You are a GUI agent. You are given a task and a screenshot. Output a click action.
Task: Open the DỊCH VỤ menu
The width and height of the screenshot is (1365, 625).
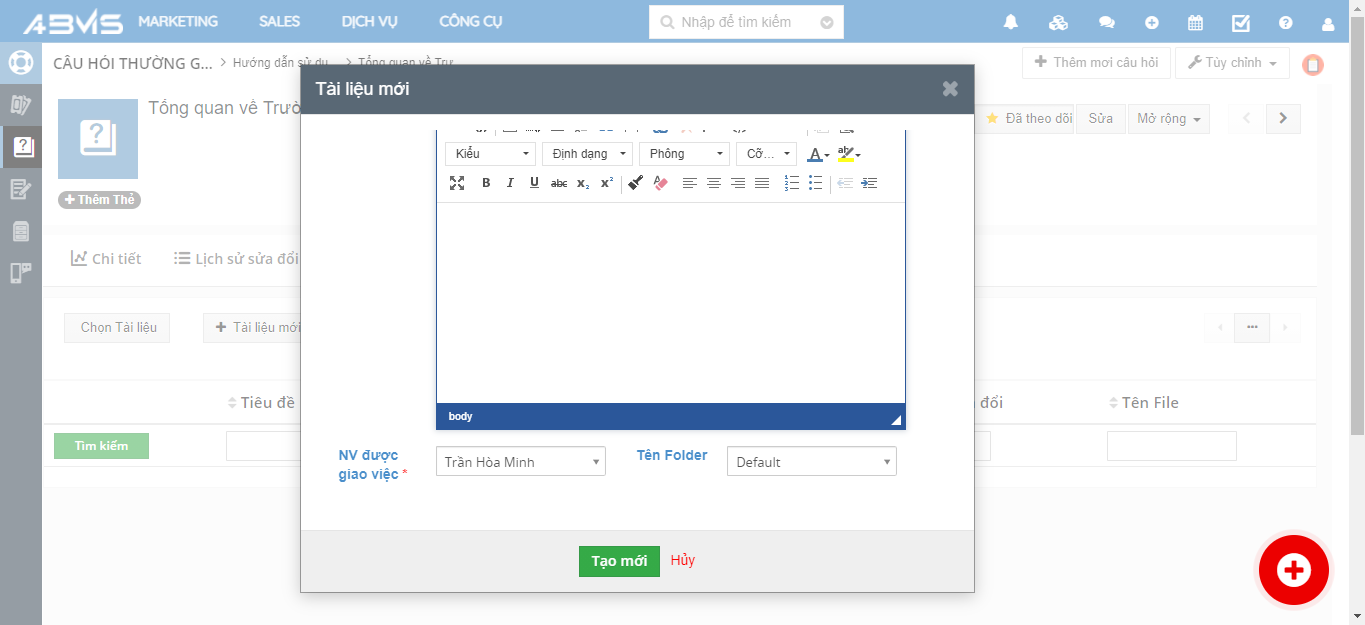(x=370, y=21)
